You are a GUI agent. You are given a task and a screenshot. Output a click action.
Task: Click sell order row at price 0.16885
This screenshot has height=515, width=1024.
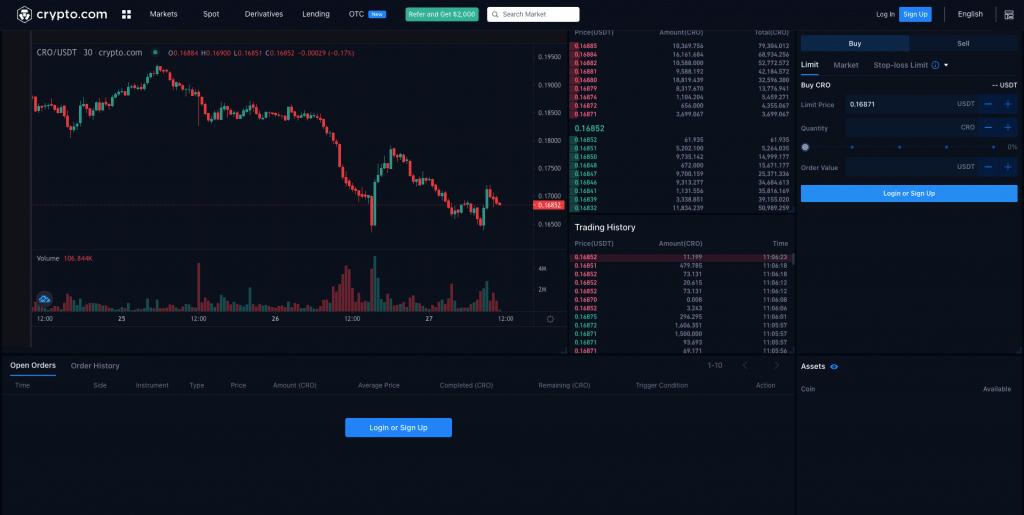pos(680,46)
